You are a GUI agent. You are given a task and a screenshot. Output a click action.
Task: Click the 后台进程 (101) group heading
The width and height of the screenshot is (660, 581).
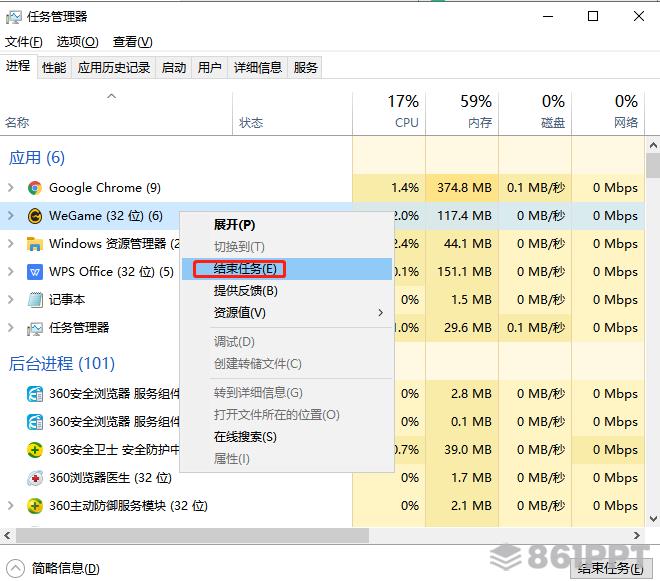click(62, 364)
